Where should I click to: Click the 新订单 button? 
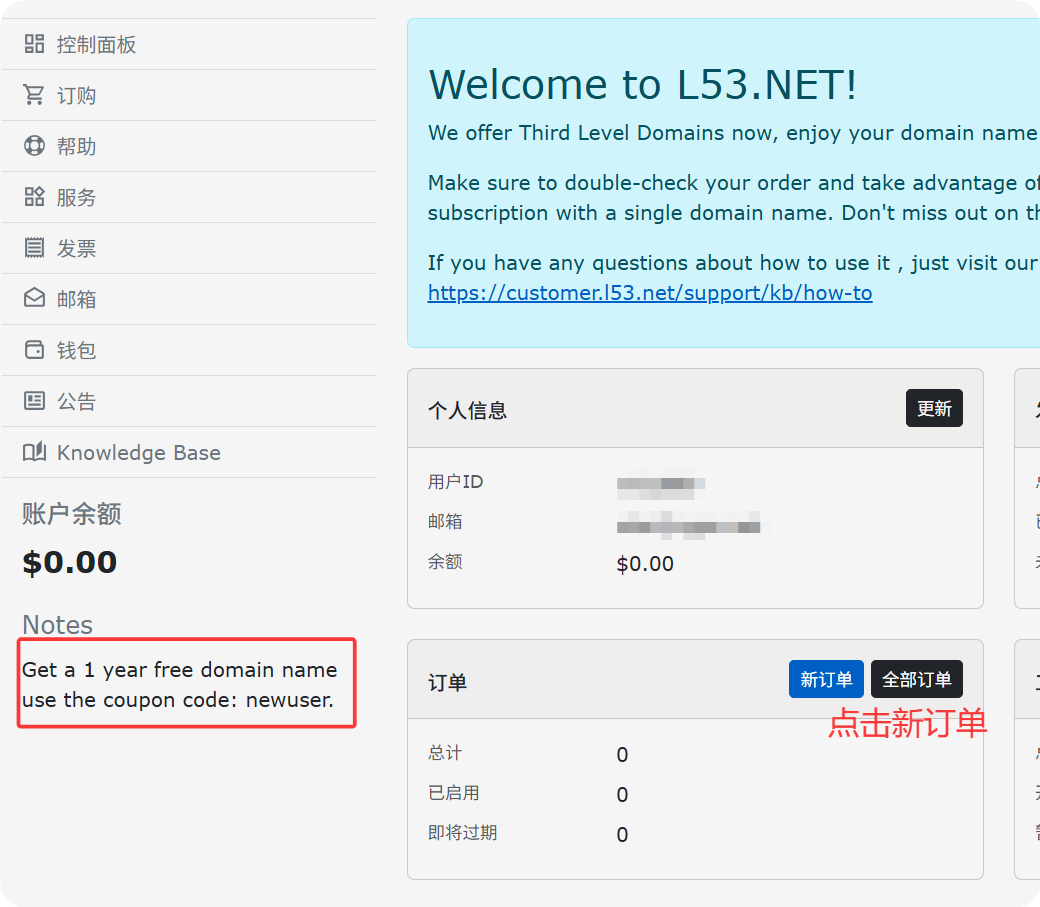pyautogui.click(x=826, y=679)
